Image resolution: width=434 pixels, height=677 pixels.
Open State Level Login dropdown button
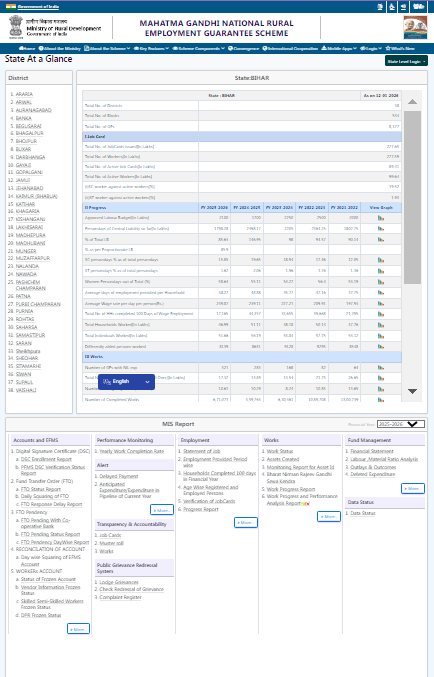406,61
